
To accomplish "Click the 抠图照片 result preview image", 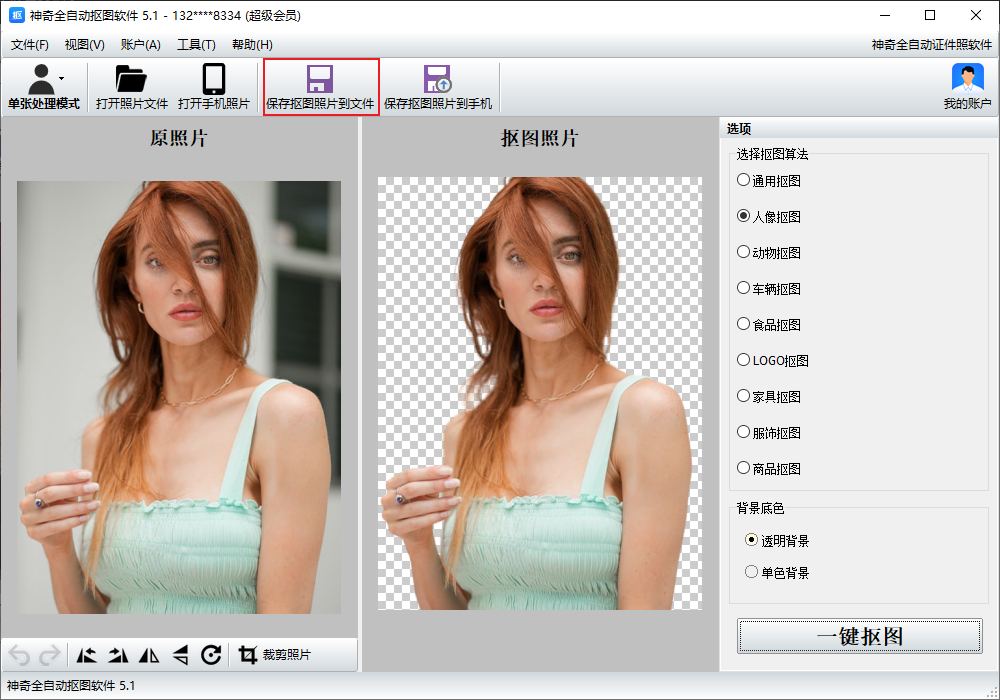I will (539, 394).
